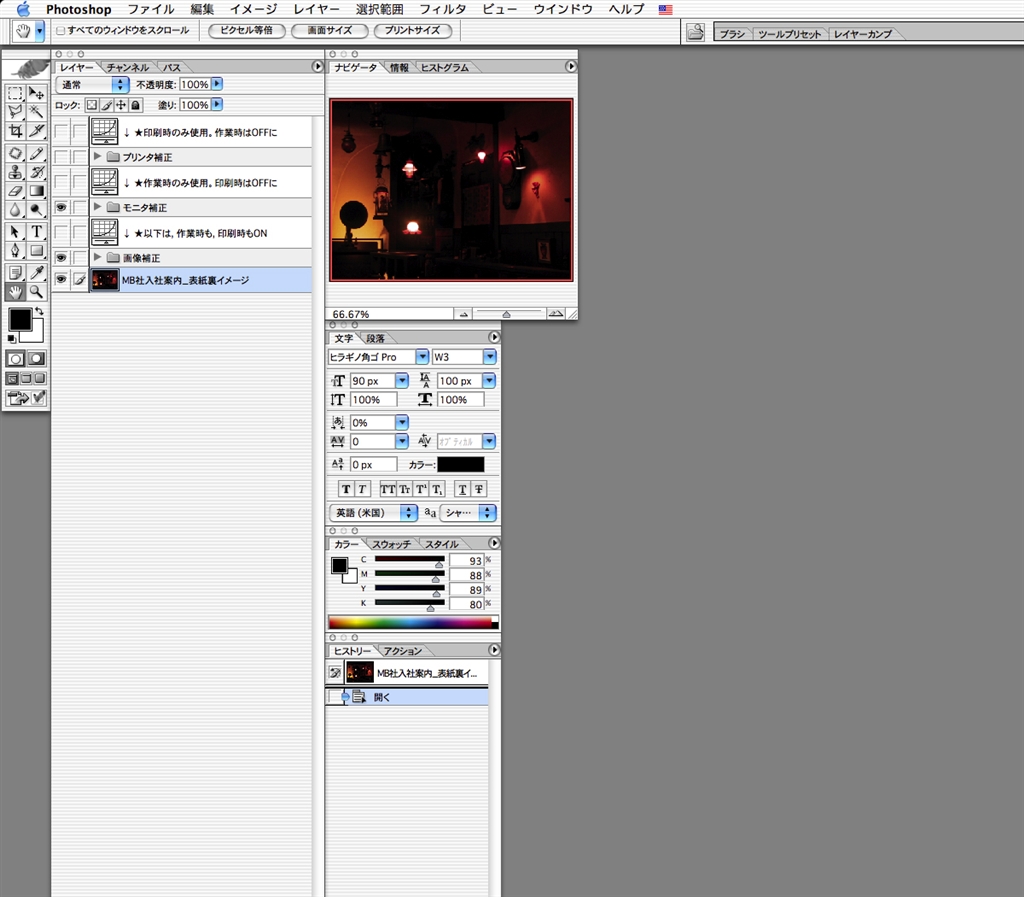The width and height of the screenshot is (1024, 897).
Task: Select the Eyedropper tool
Action: (x=37, y=272)
